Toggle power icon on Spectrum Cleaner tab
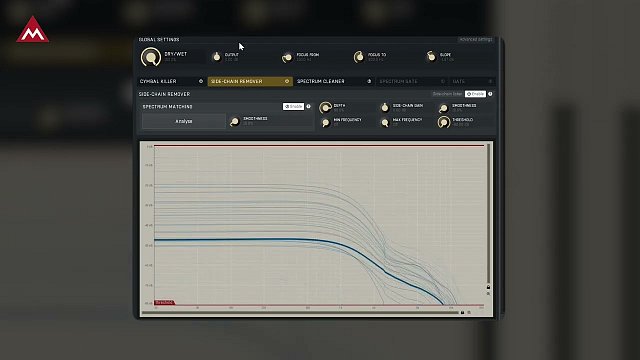This screenshot has width=640, height=360. (369, 81)
